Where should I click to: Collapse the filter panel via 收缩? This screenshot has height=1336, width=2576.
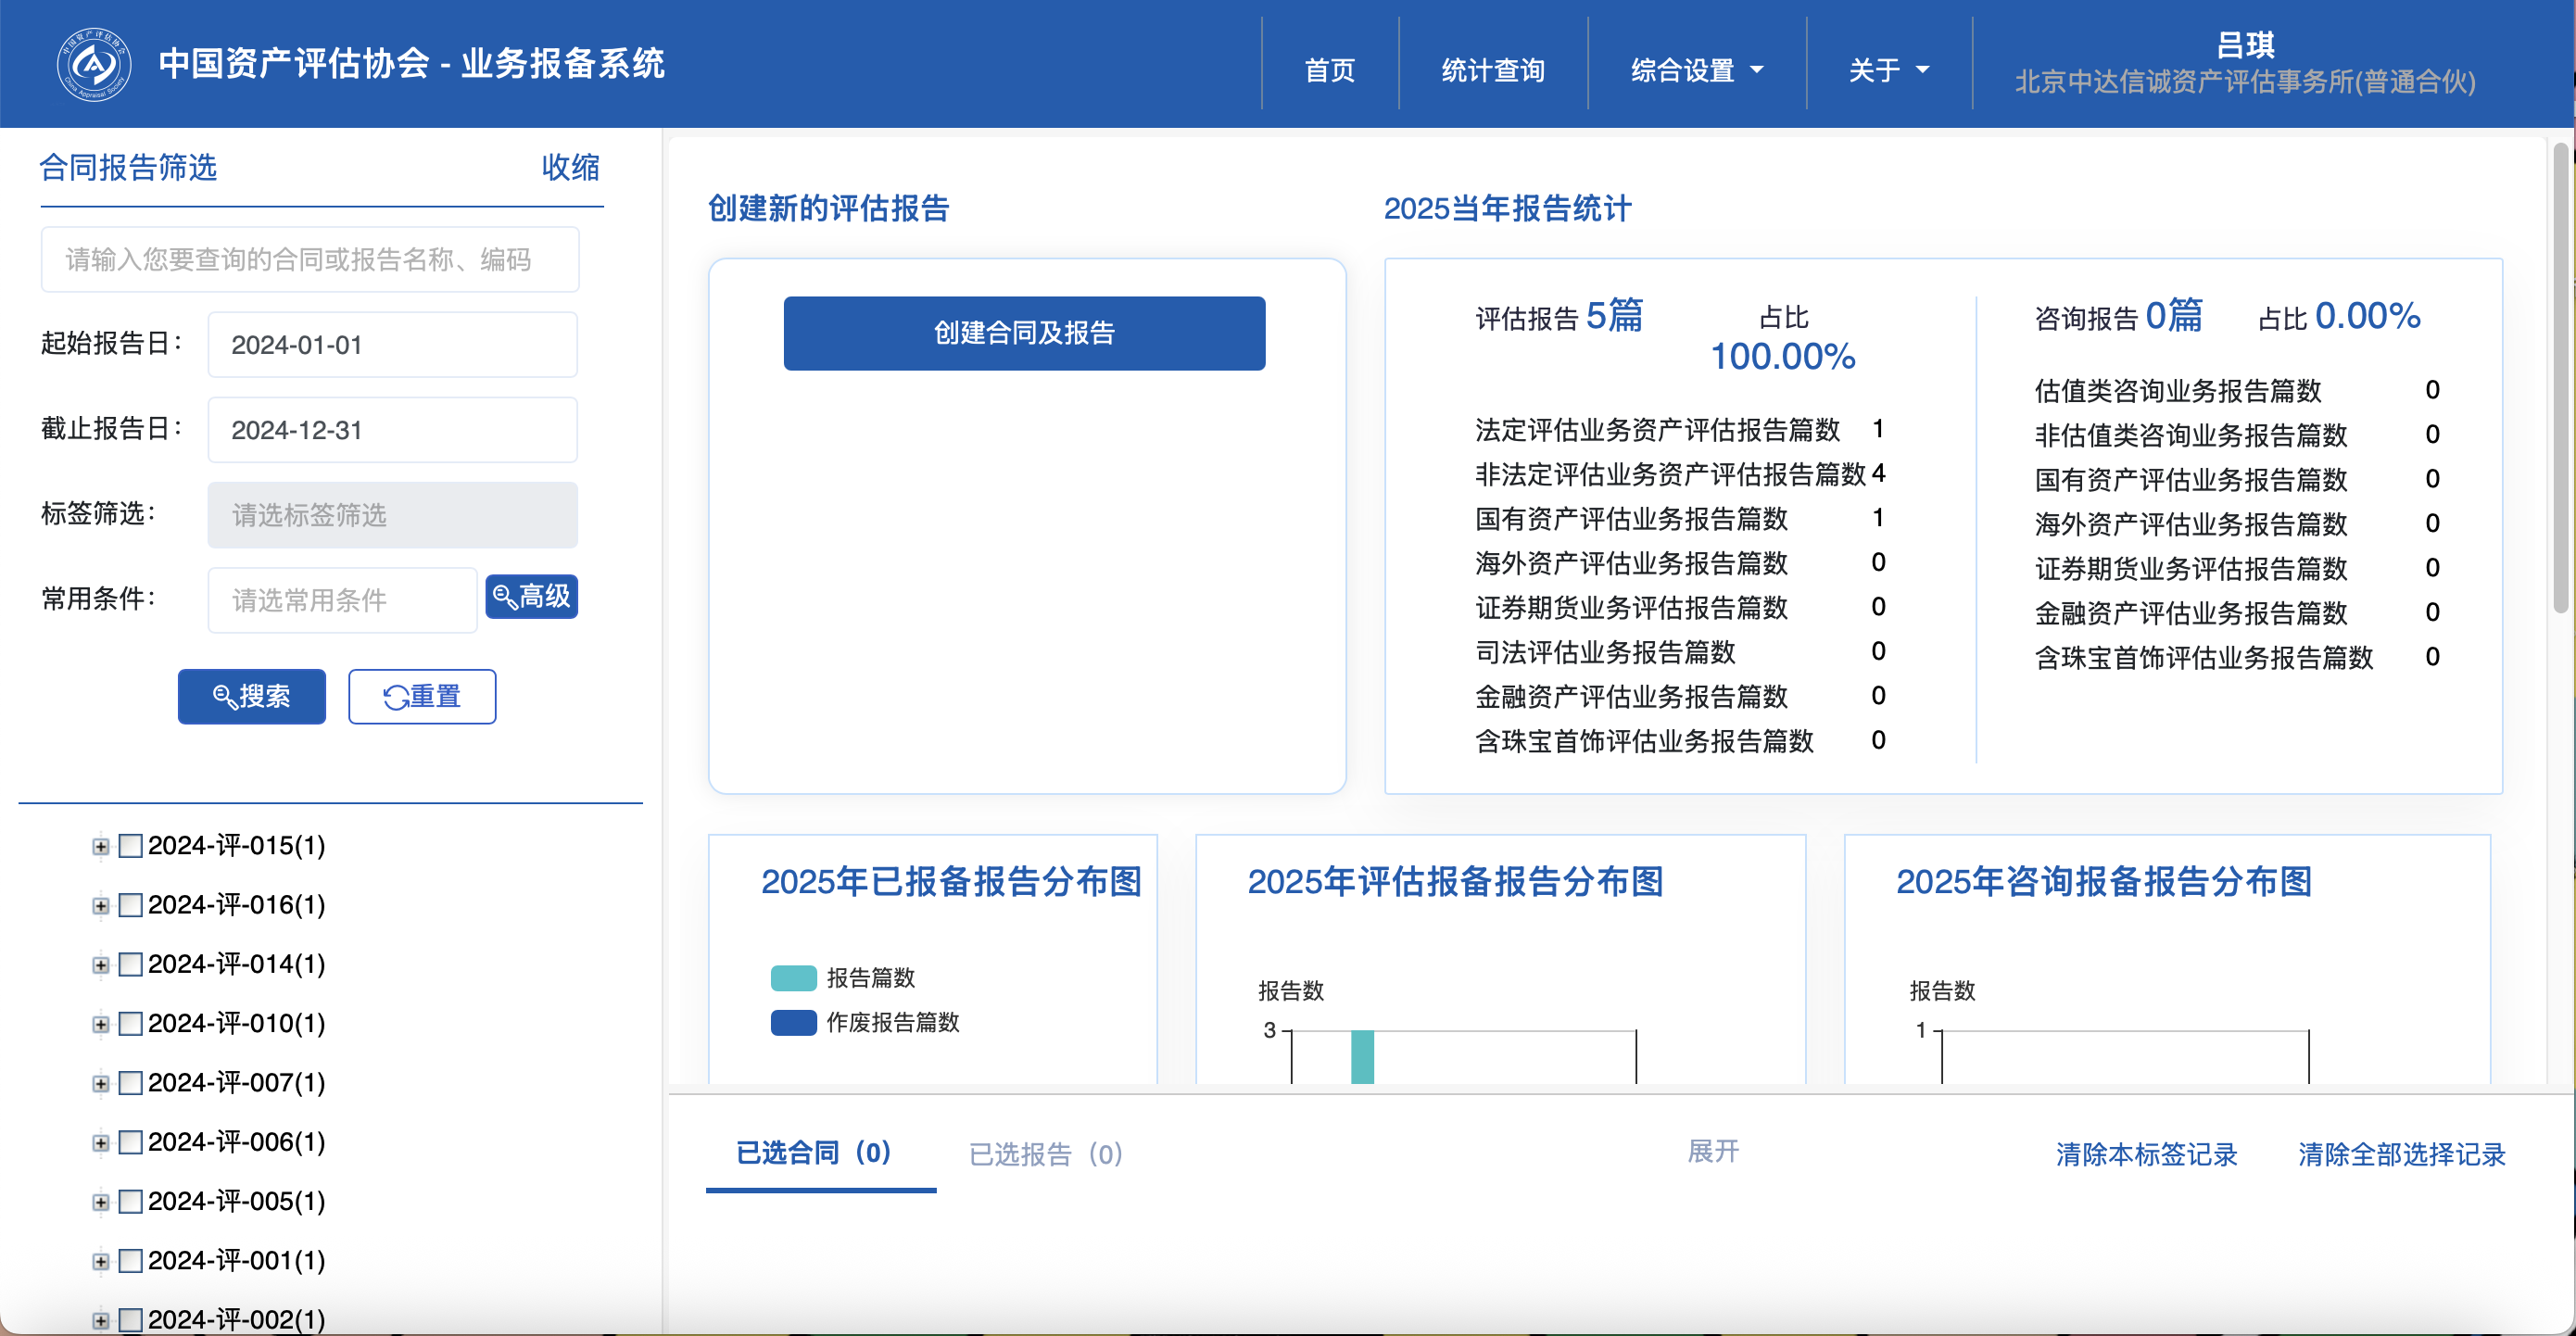pyautogui.click(x=570, y=167)
